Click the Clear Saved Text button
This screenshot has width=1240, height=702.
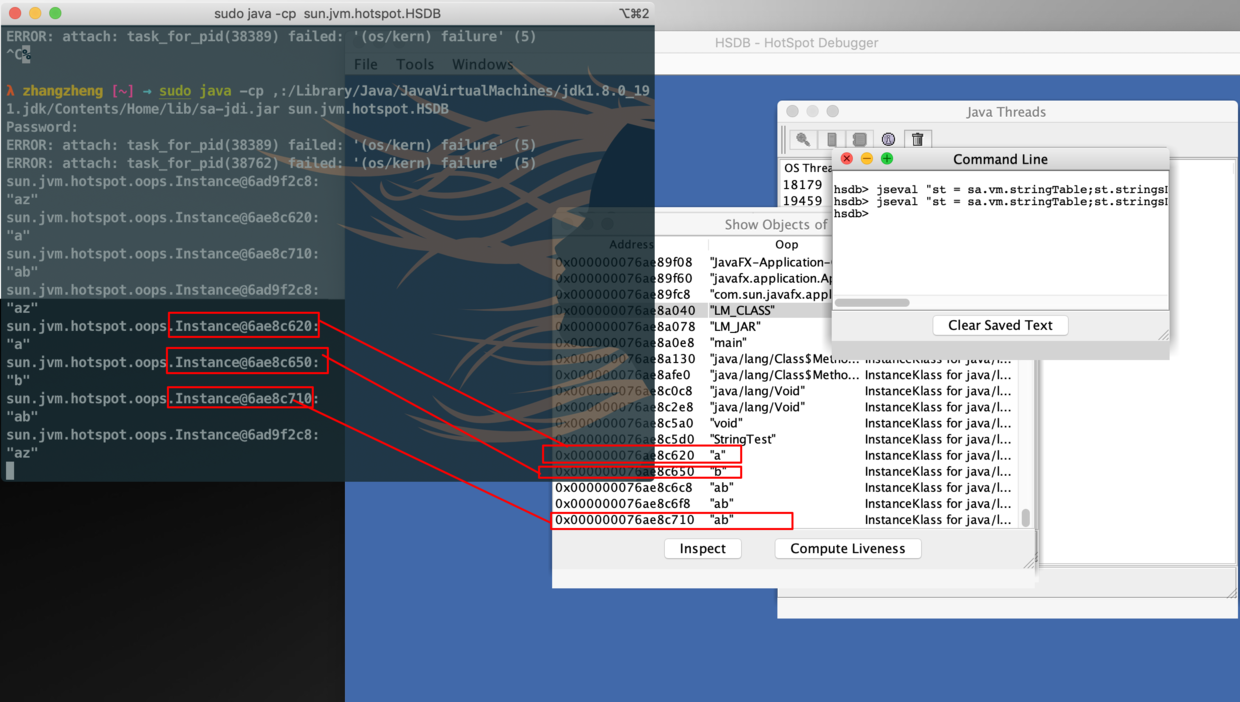pyautogui.click(x=1000, y=325)
